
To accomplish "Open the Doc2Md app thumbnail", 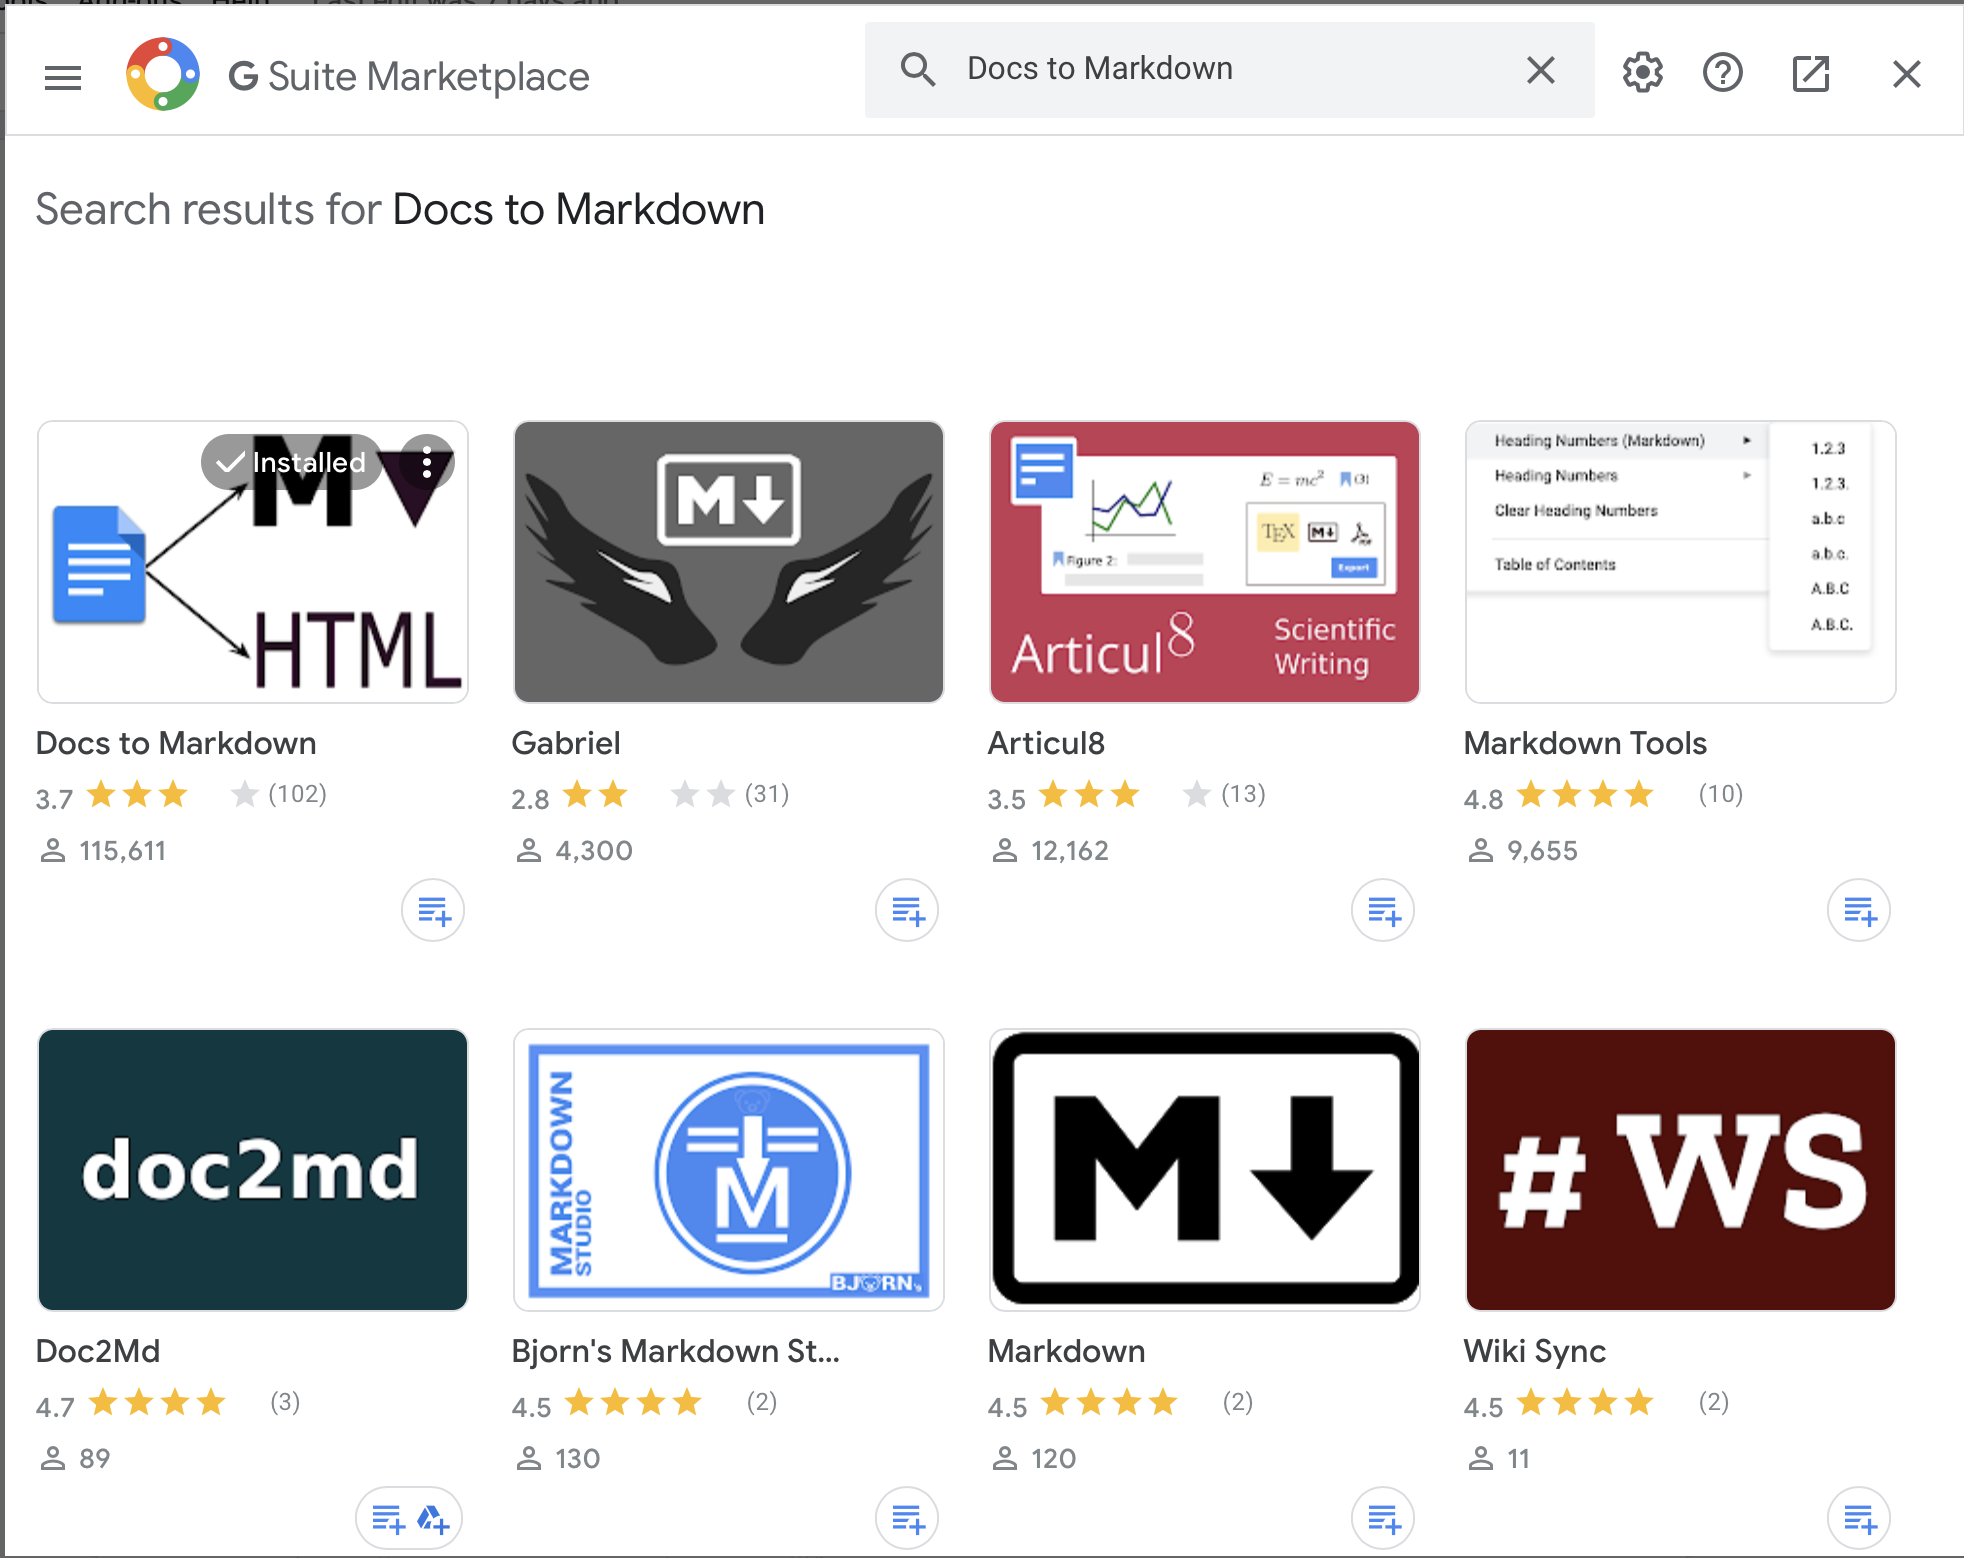I will tap(253, 1170).
